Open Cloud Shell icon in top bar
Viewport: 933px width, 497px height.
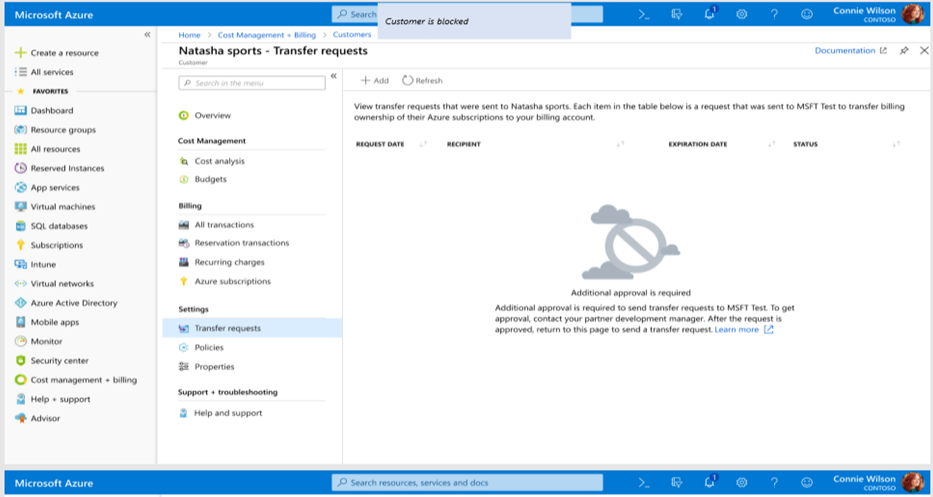[x=644, y=15]
